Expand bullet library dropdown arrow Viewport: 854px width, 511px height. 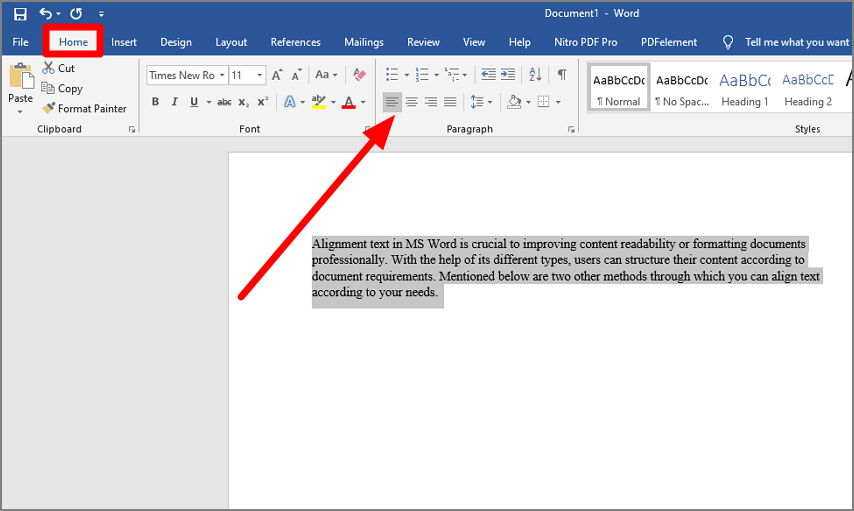(x=406, y=75)
